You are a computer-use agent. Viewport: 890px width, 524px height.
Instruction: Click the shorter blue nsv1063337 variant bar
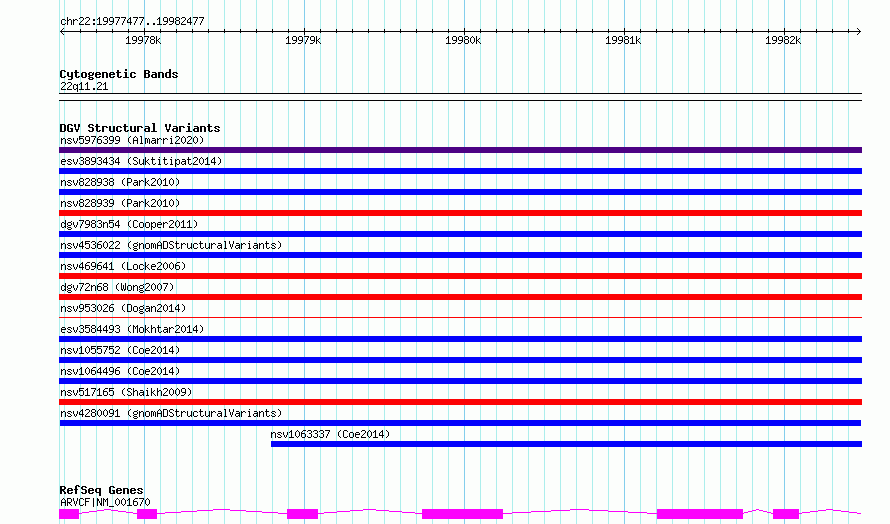[x=566, y=444]
